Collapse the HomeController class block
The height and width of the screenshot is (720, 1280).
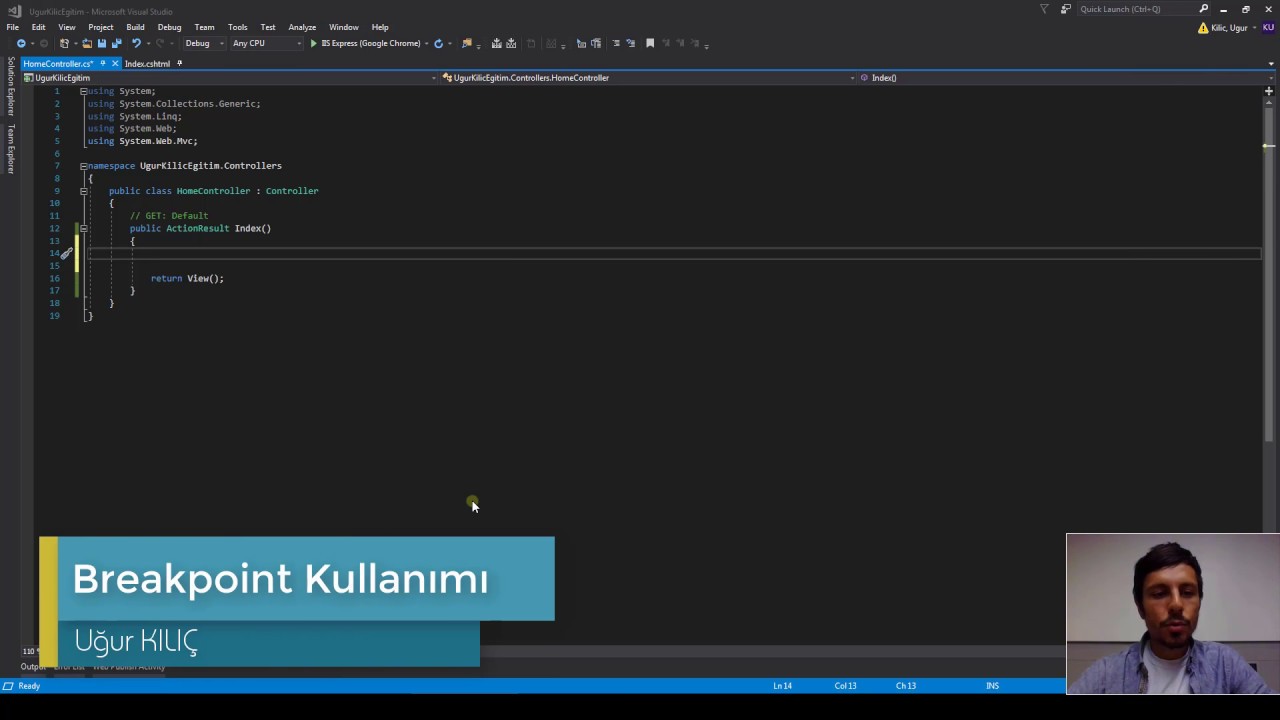click(84, 191)
